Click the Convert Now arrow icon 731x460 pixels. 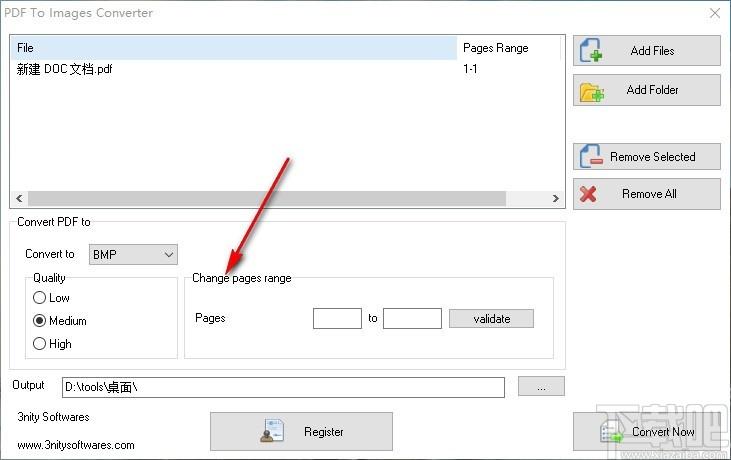pos(611,432)
